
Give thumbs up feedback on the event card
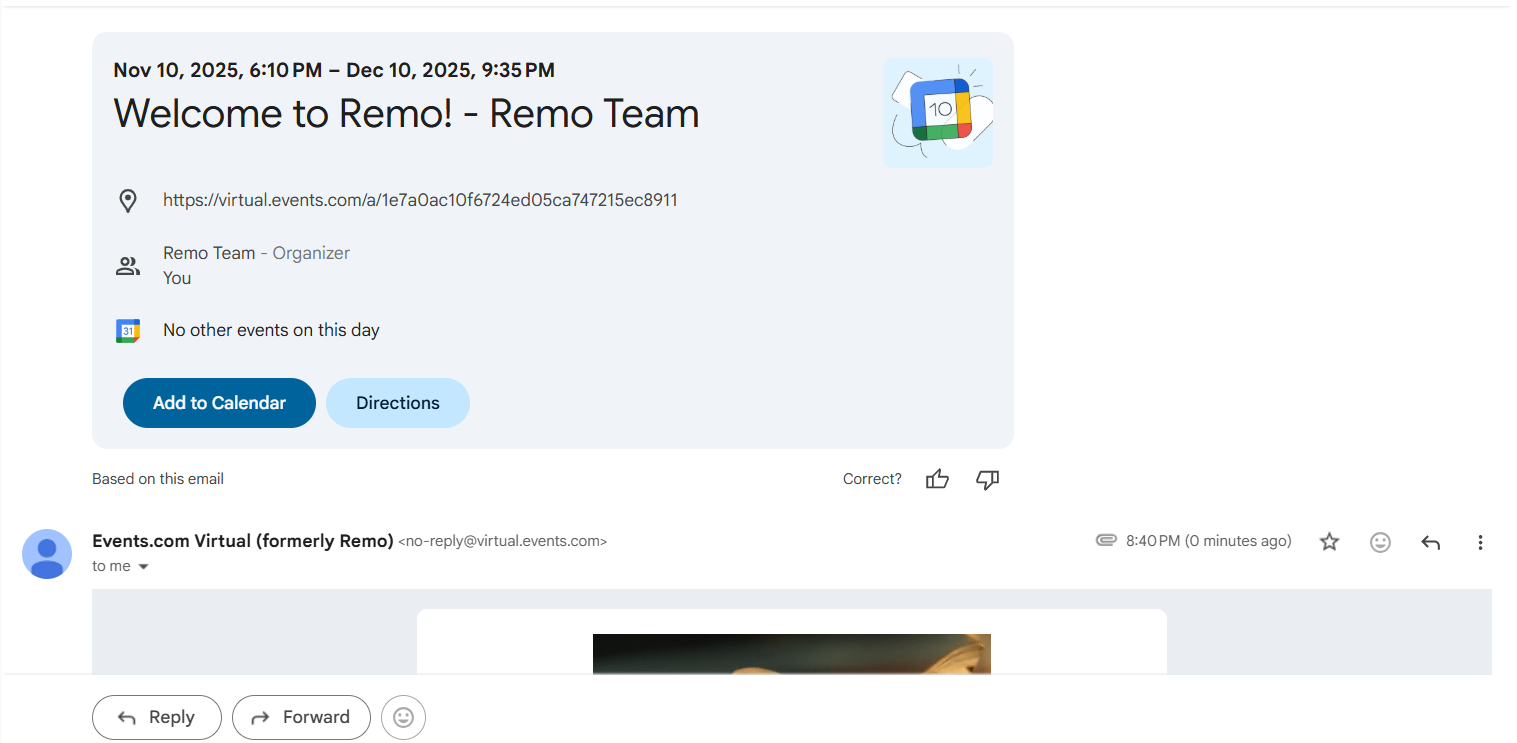click(x=937, y=479)
